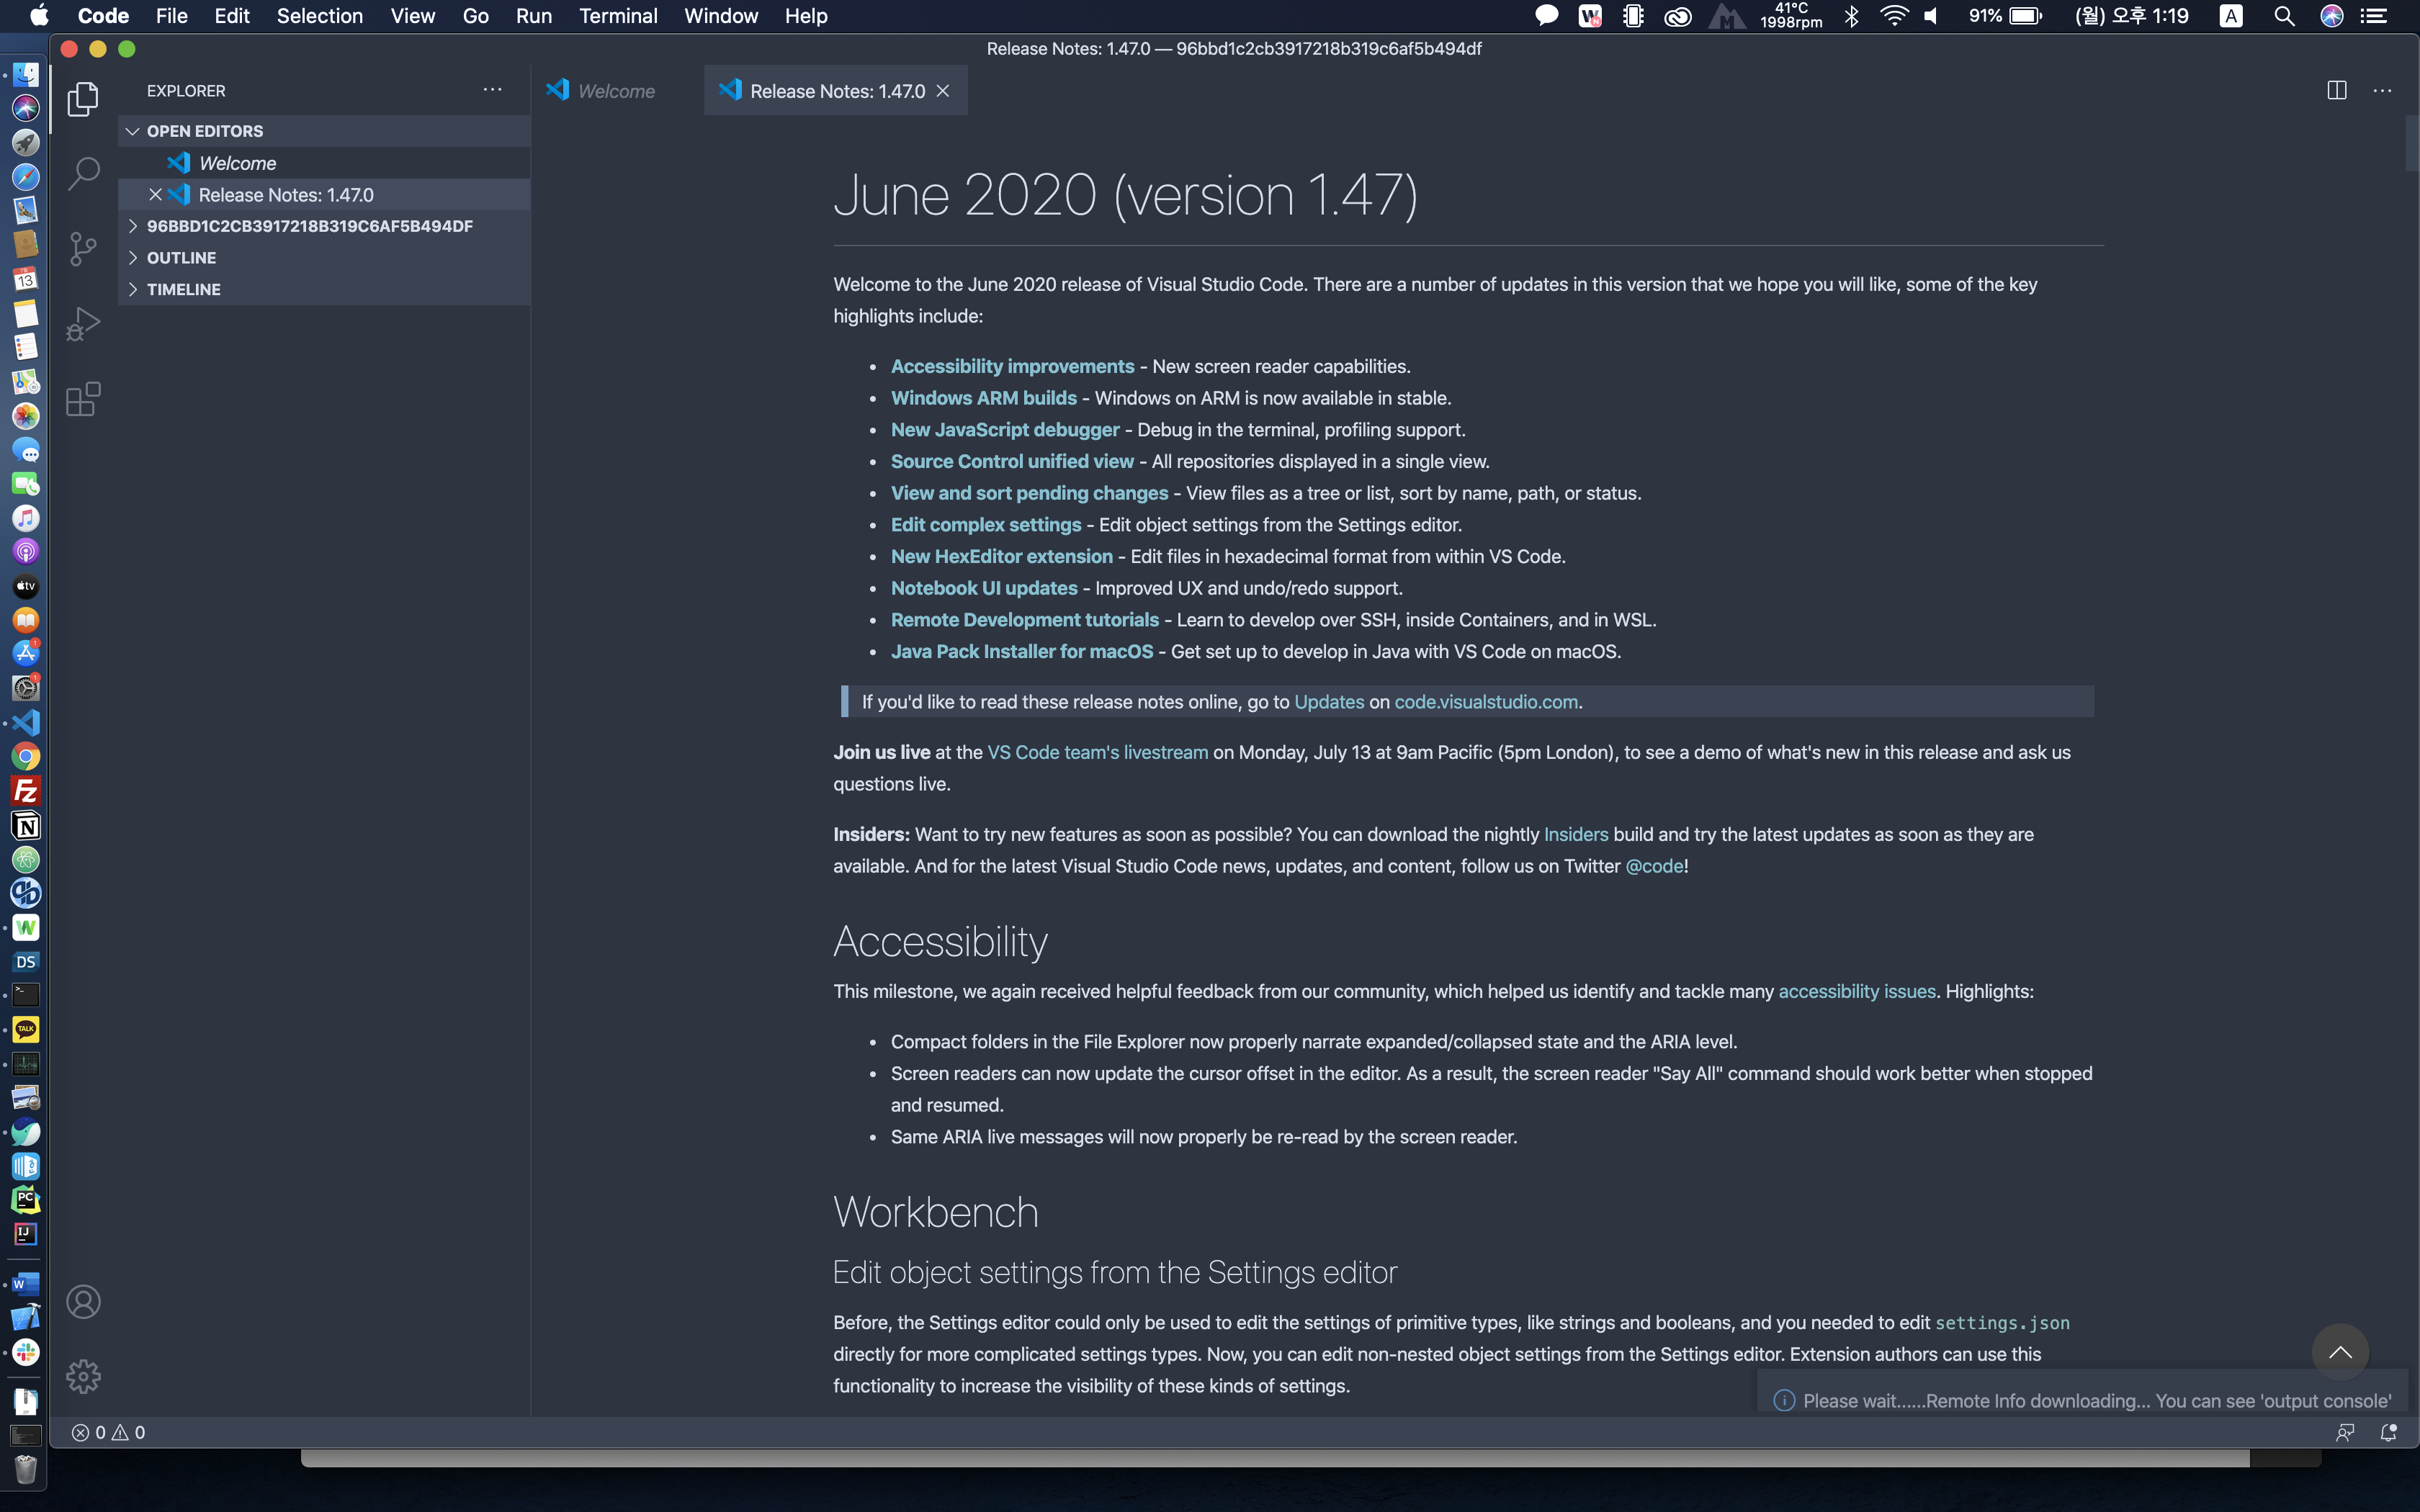Open the Source Control view
Screen dimensions: 2420x1512
tap(83, 248)
